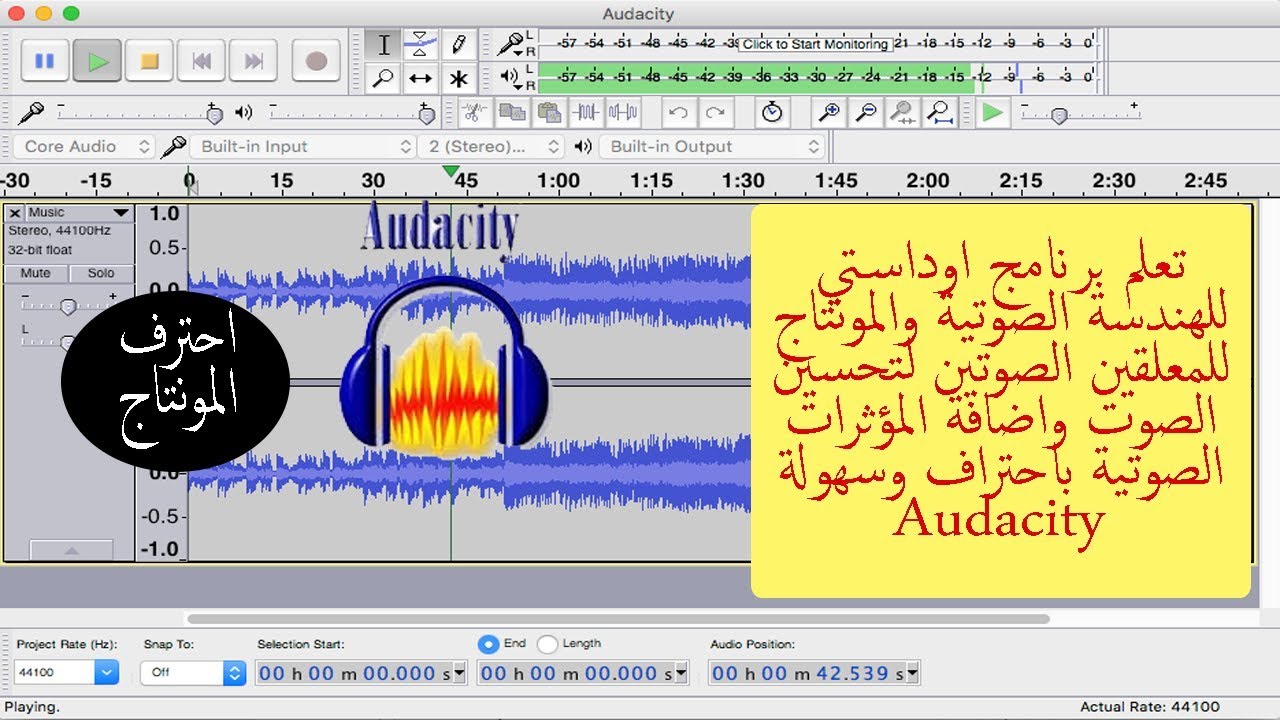Viewport: 1280px width, 720px height.
Task: Undo the last action
Action: [x=679, y=112]
